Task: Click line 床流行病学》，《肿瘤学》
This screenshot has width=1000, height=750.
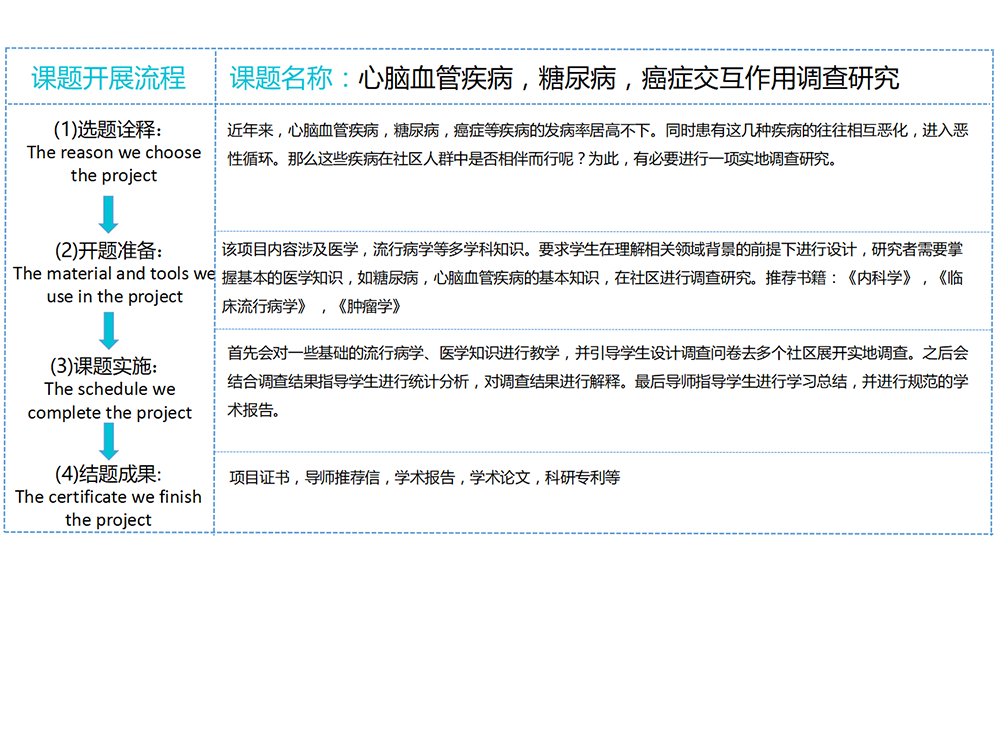Action: click(x=311, y=307)
